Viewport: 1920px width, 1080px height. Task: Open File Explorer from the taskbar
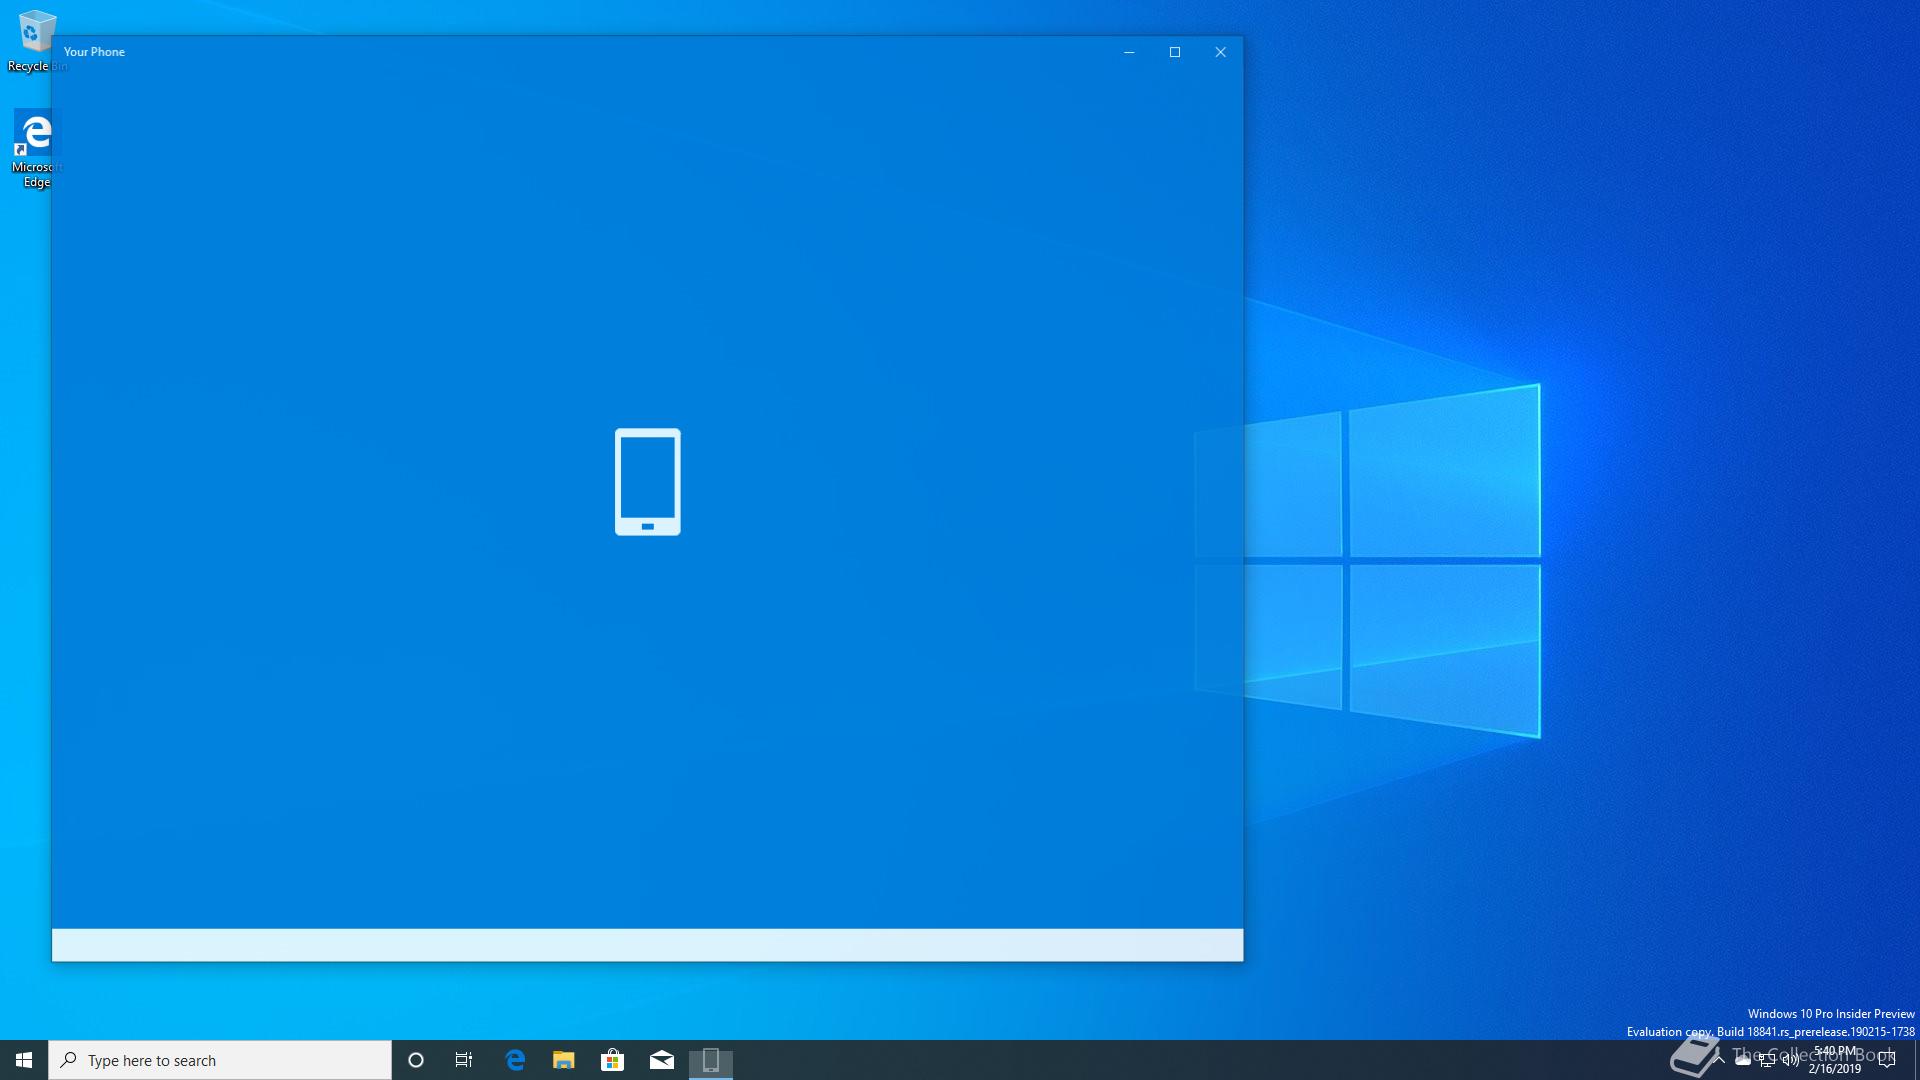pos(564,1060)
